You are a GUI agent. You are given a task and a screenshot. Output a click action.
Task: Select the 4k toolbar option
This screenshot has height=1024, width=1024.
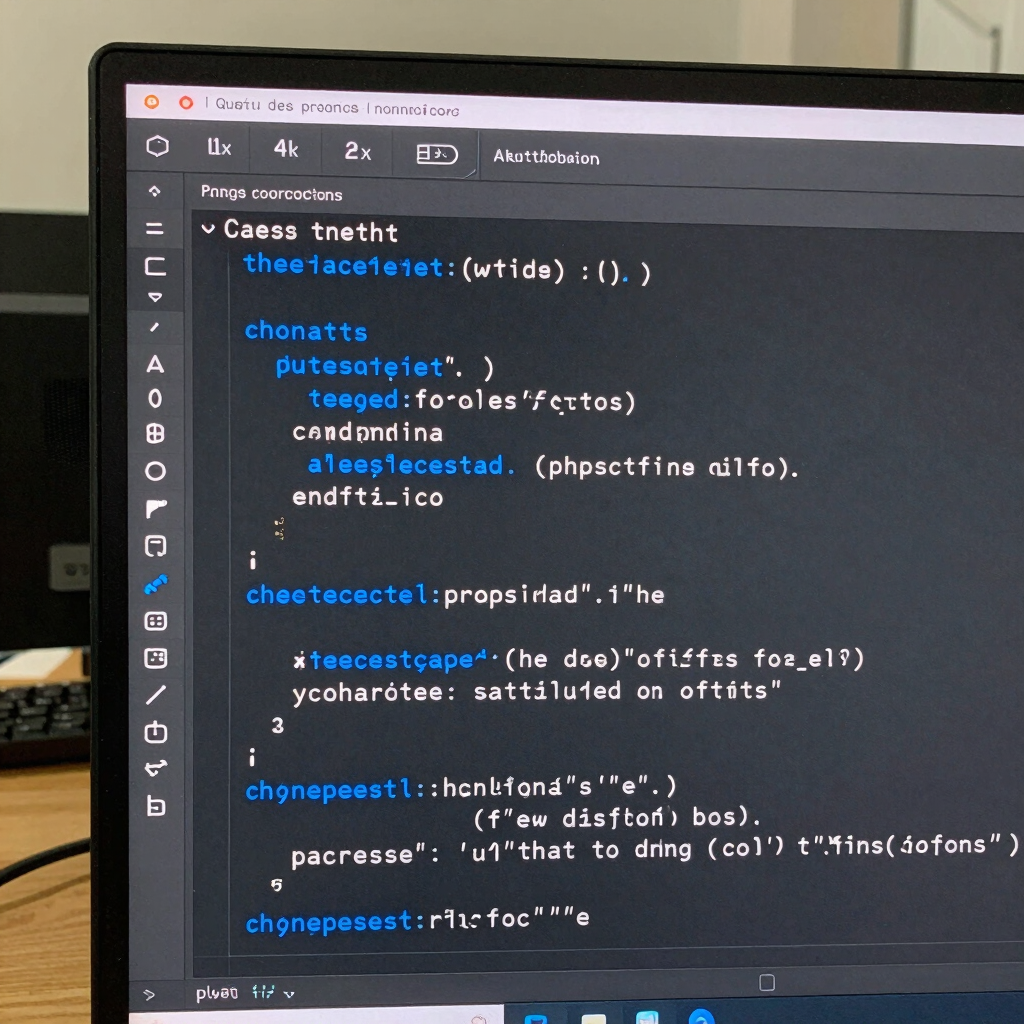[286, 149]
